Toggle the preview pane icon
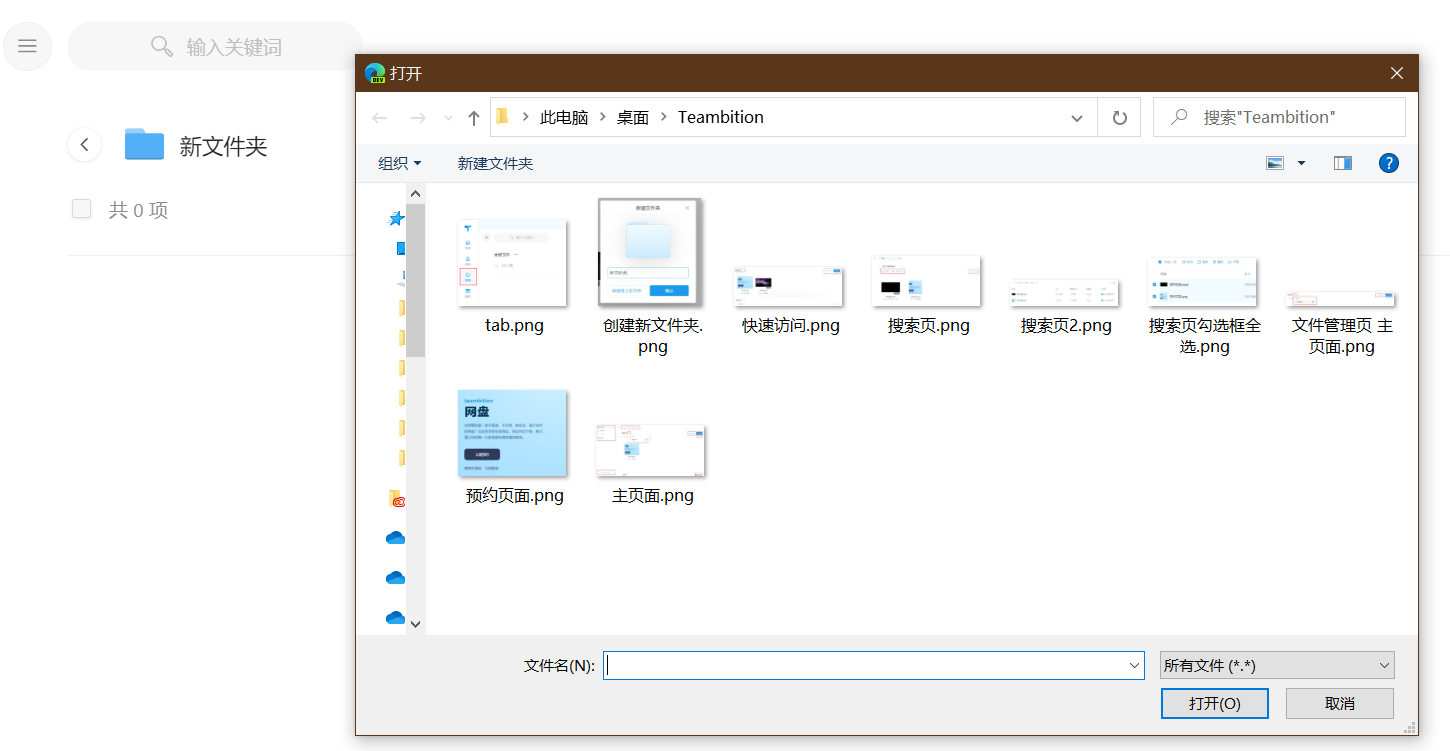 pos(1342,163)
